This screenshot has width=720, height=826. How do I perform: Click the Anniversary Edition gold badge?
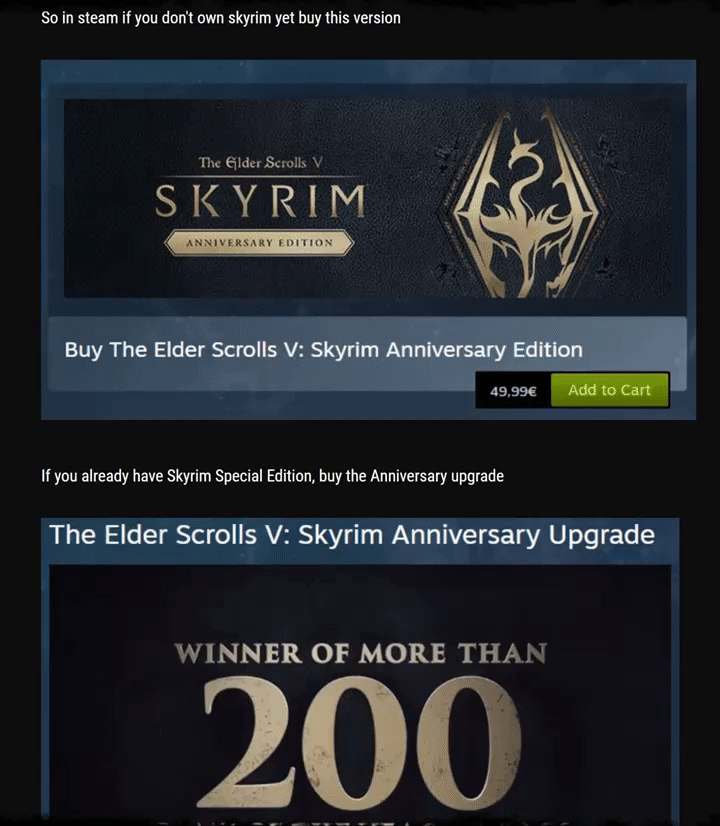pyautogui.click(x=259, y=243)
